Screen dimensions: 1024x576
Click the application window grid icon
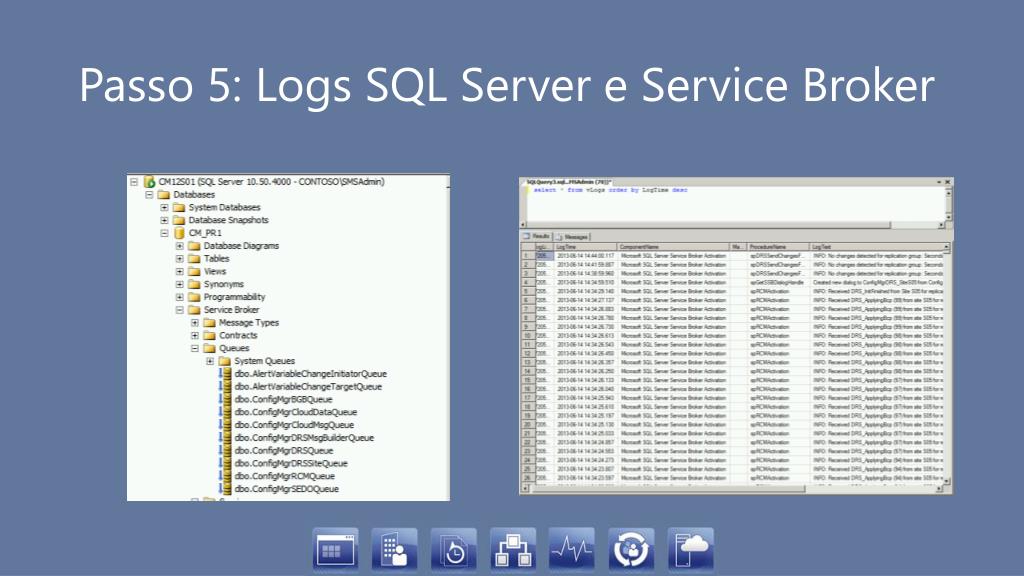coord(336,549)
